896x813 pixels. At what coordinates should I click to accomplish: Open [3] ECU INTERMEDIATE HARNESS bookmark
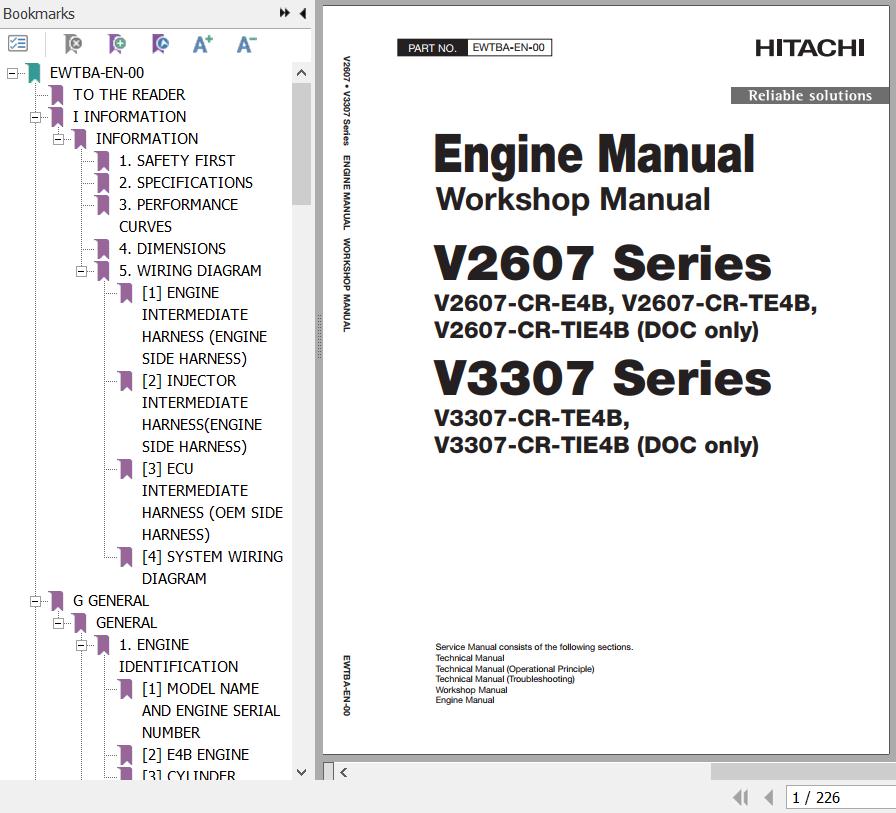(213, 502)
